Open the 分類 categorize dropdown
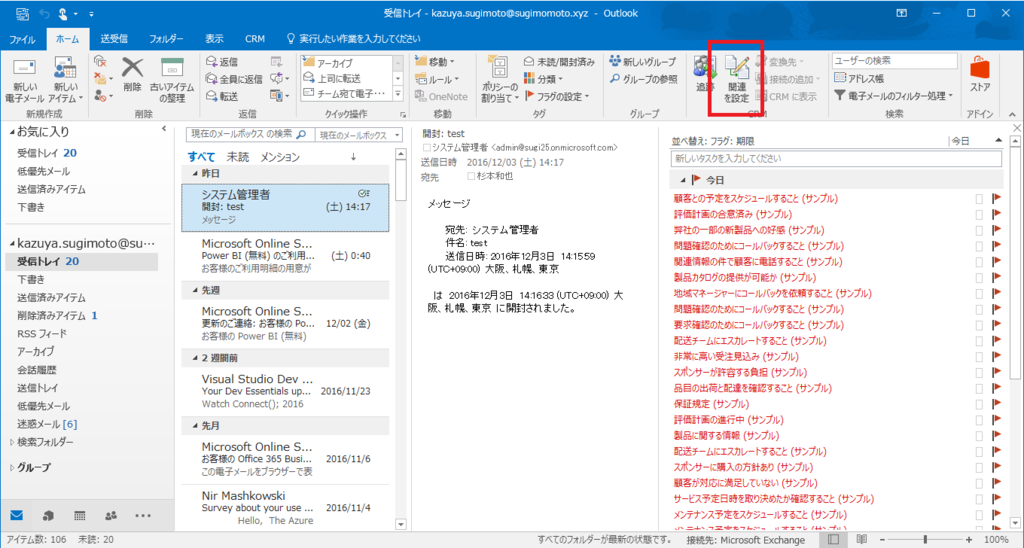The height and width of the screenshot is (548, 1024). 543,79
